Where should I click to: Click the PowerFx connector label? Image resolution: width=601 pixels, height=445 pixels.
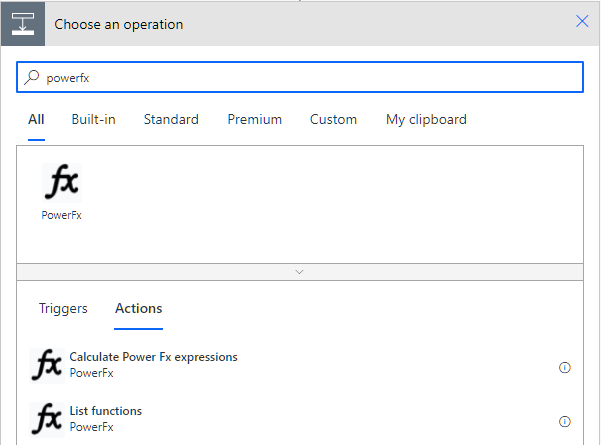pos(61,215)
